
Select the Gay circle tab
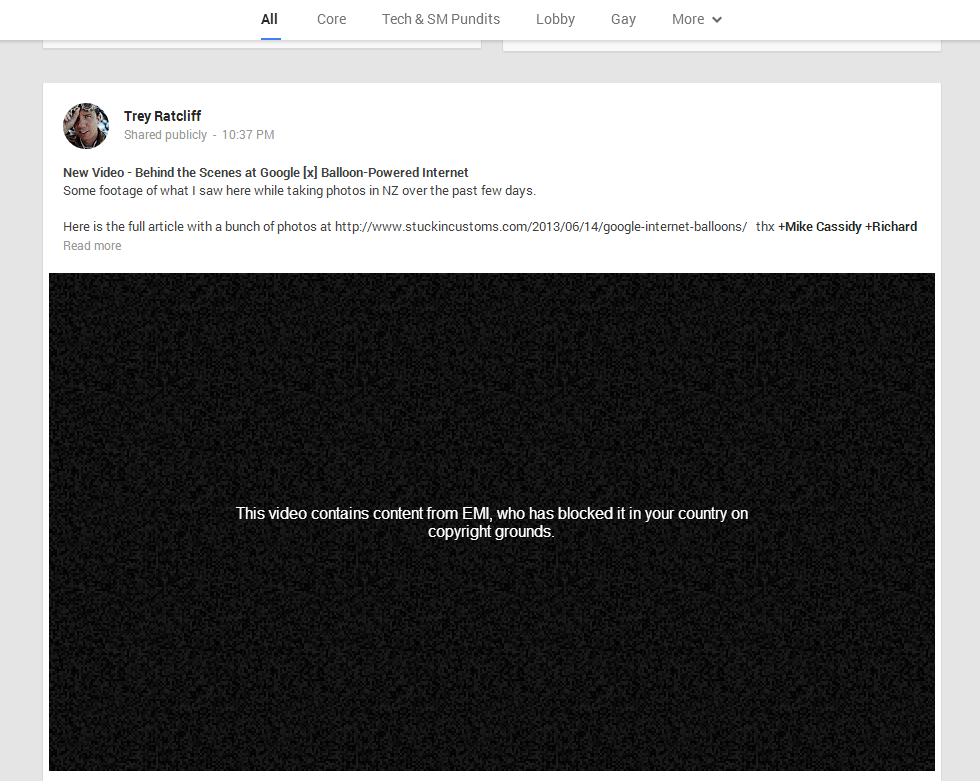(x=623, y=19)
